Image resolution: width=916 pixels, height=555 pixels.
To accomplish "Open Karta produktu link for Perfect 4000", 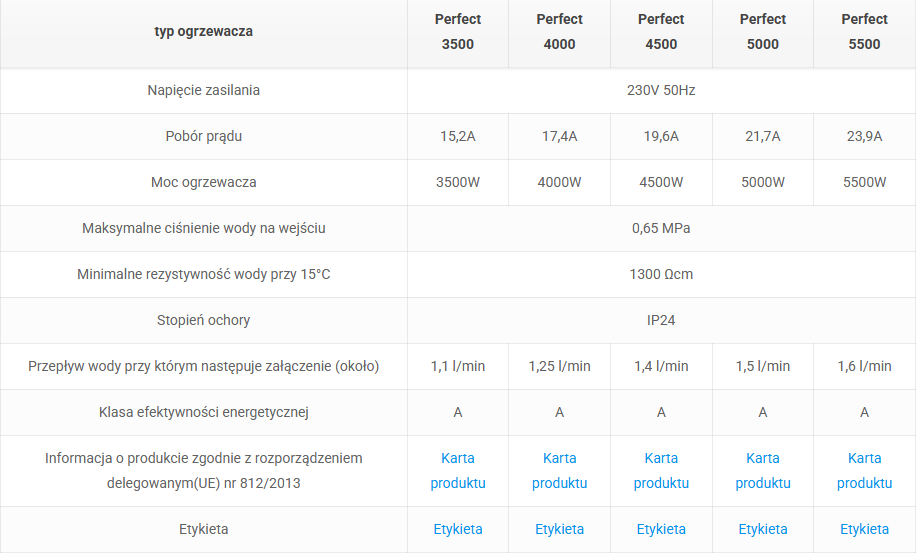I will tap(559, 470).
